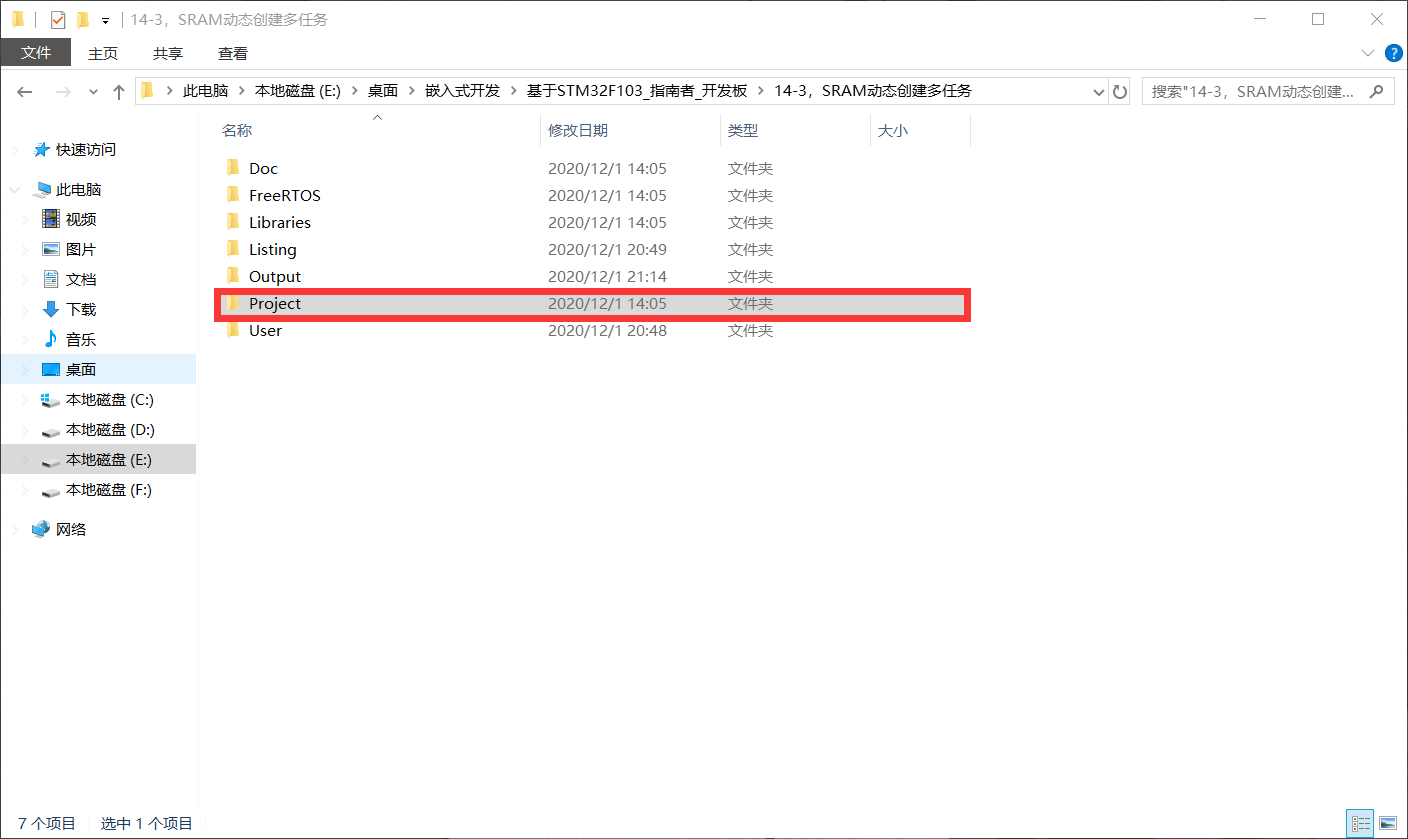Switch to details view icon in status bar
Viewport: 1408px width, 839px height.
point(1361,823)
